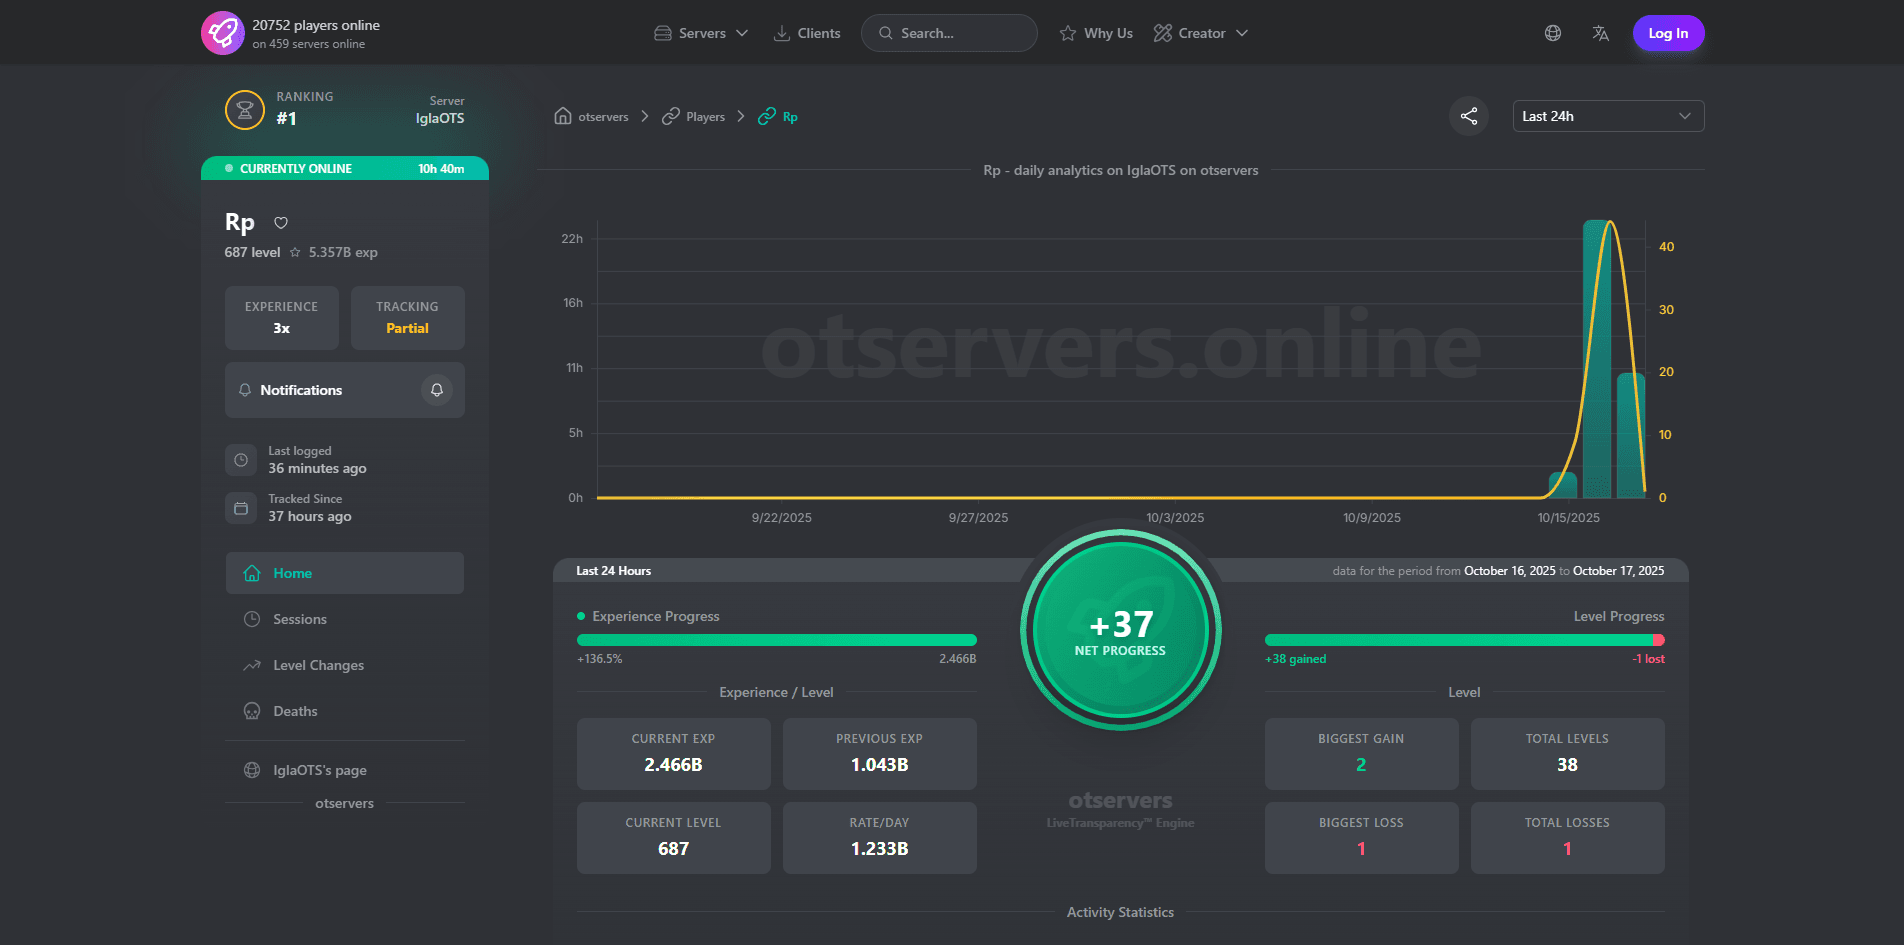The height and width of the screenshot is (945, 1904).
Task: Click the Deaths skull icon
Action: [252, 711]
